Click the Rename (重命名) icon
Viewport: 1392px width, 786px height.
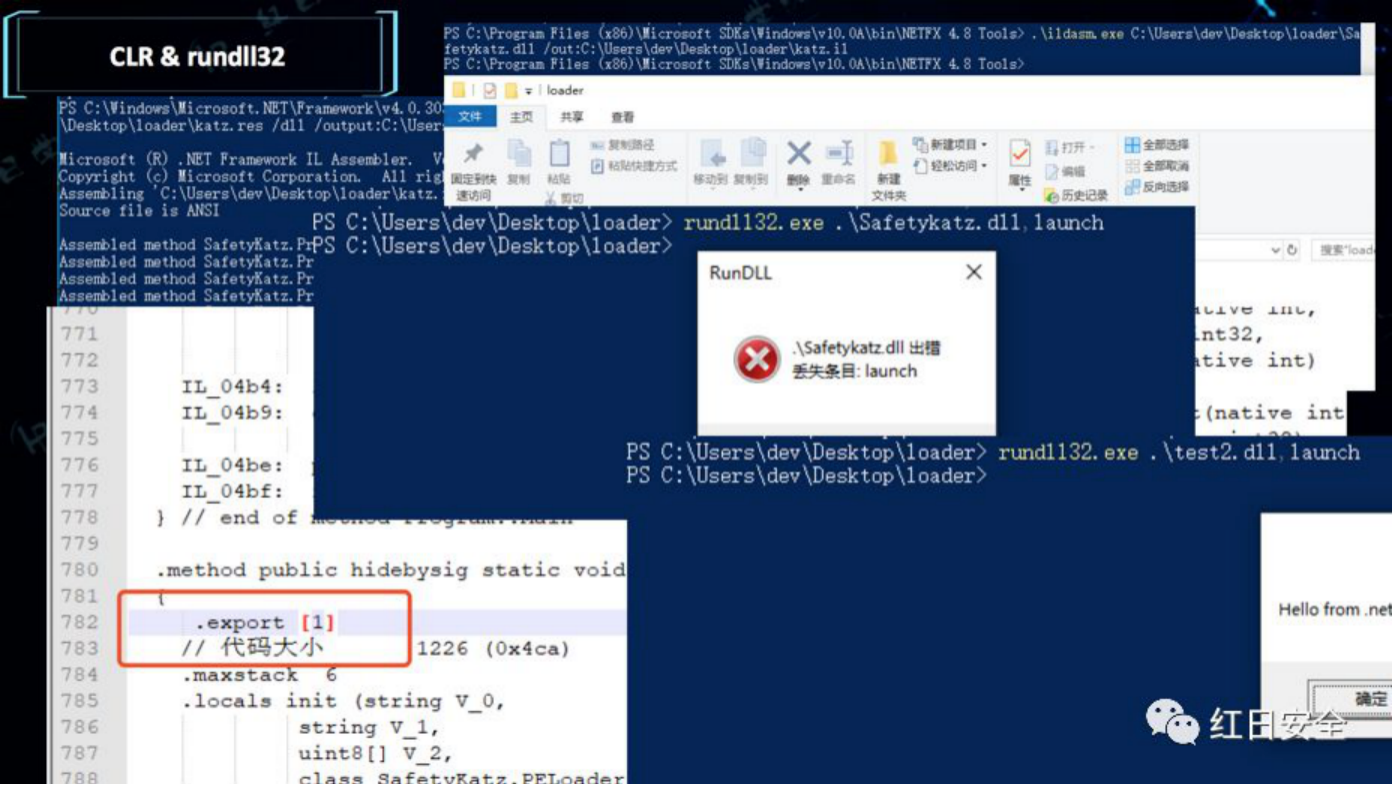[838, 153]
